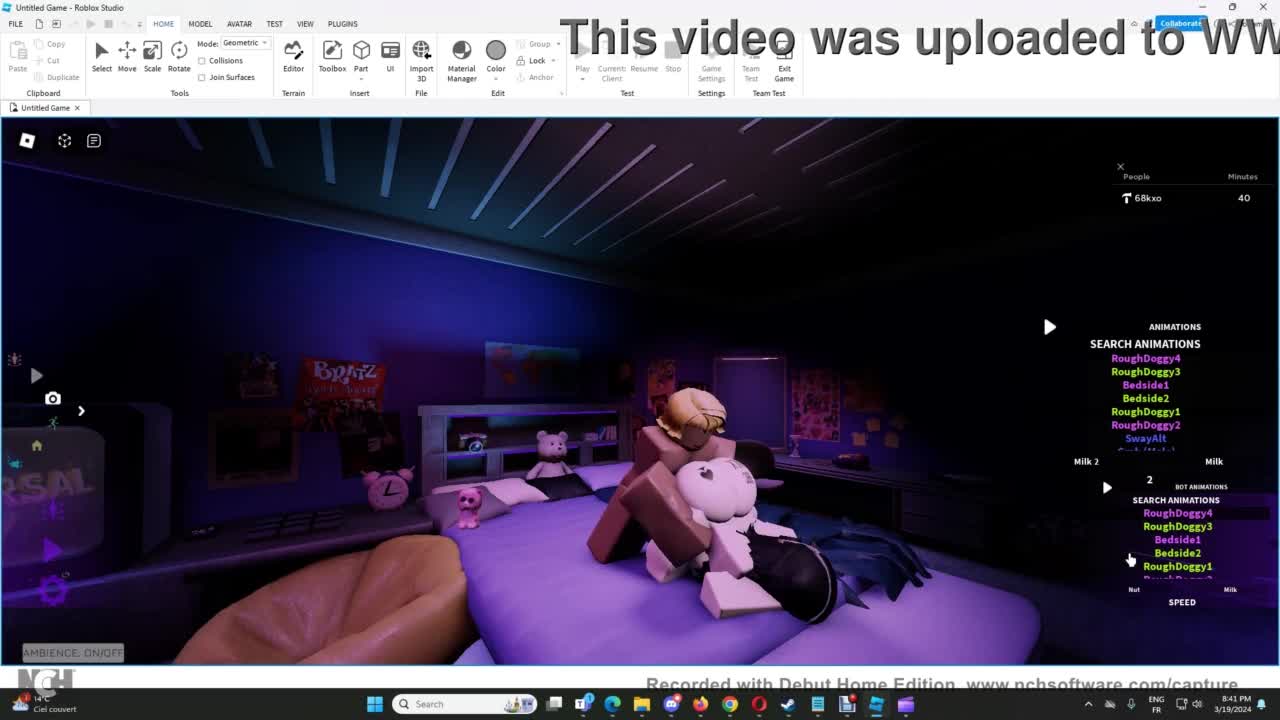Toggle the Ambience ON/OFF button
The width and height of the screenshot is (1280, 720).
(x=73, y=653)
